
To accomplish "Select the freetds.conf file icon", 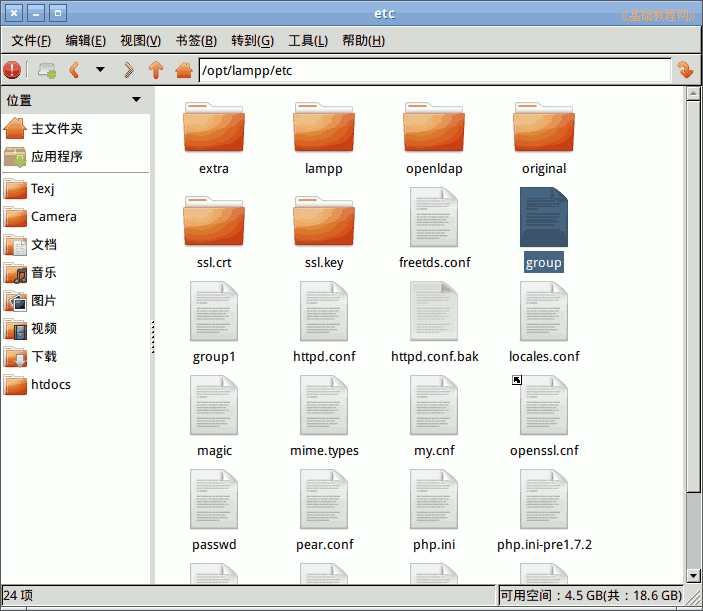I will [x=434, y=217].
